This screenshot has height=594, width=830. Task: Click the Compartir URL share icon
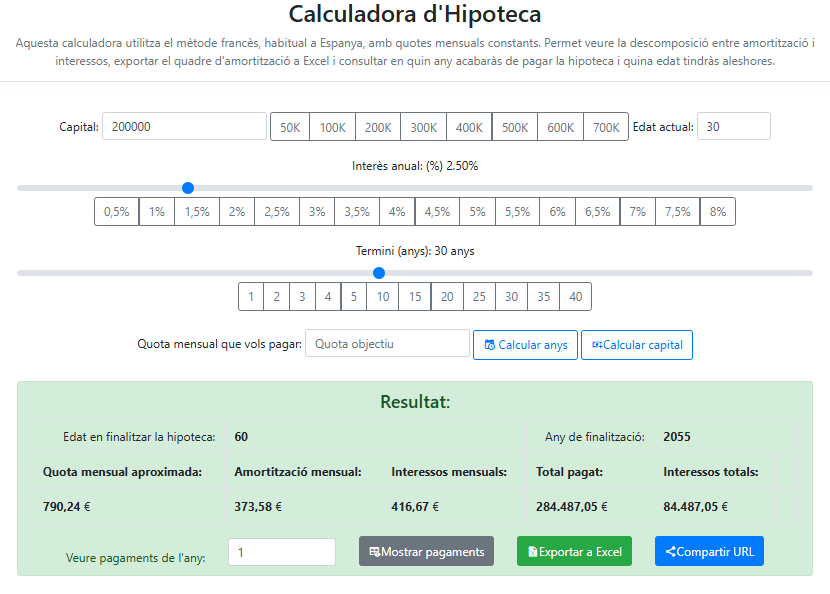tap(670, 552)
